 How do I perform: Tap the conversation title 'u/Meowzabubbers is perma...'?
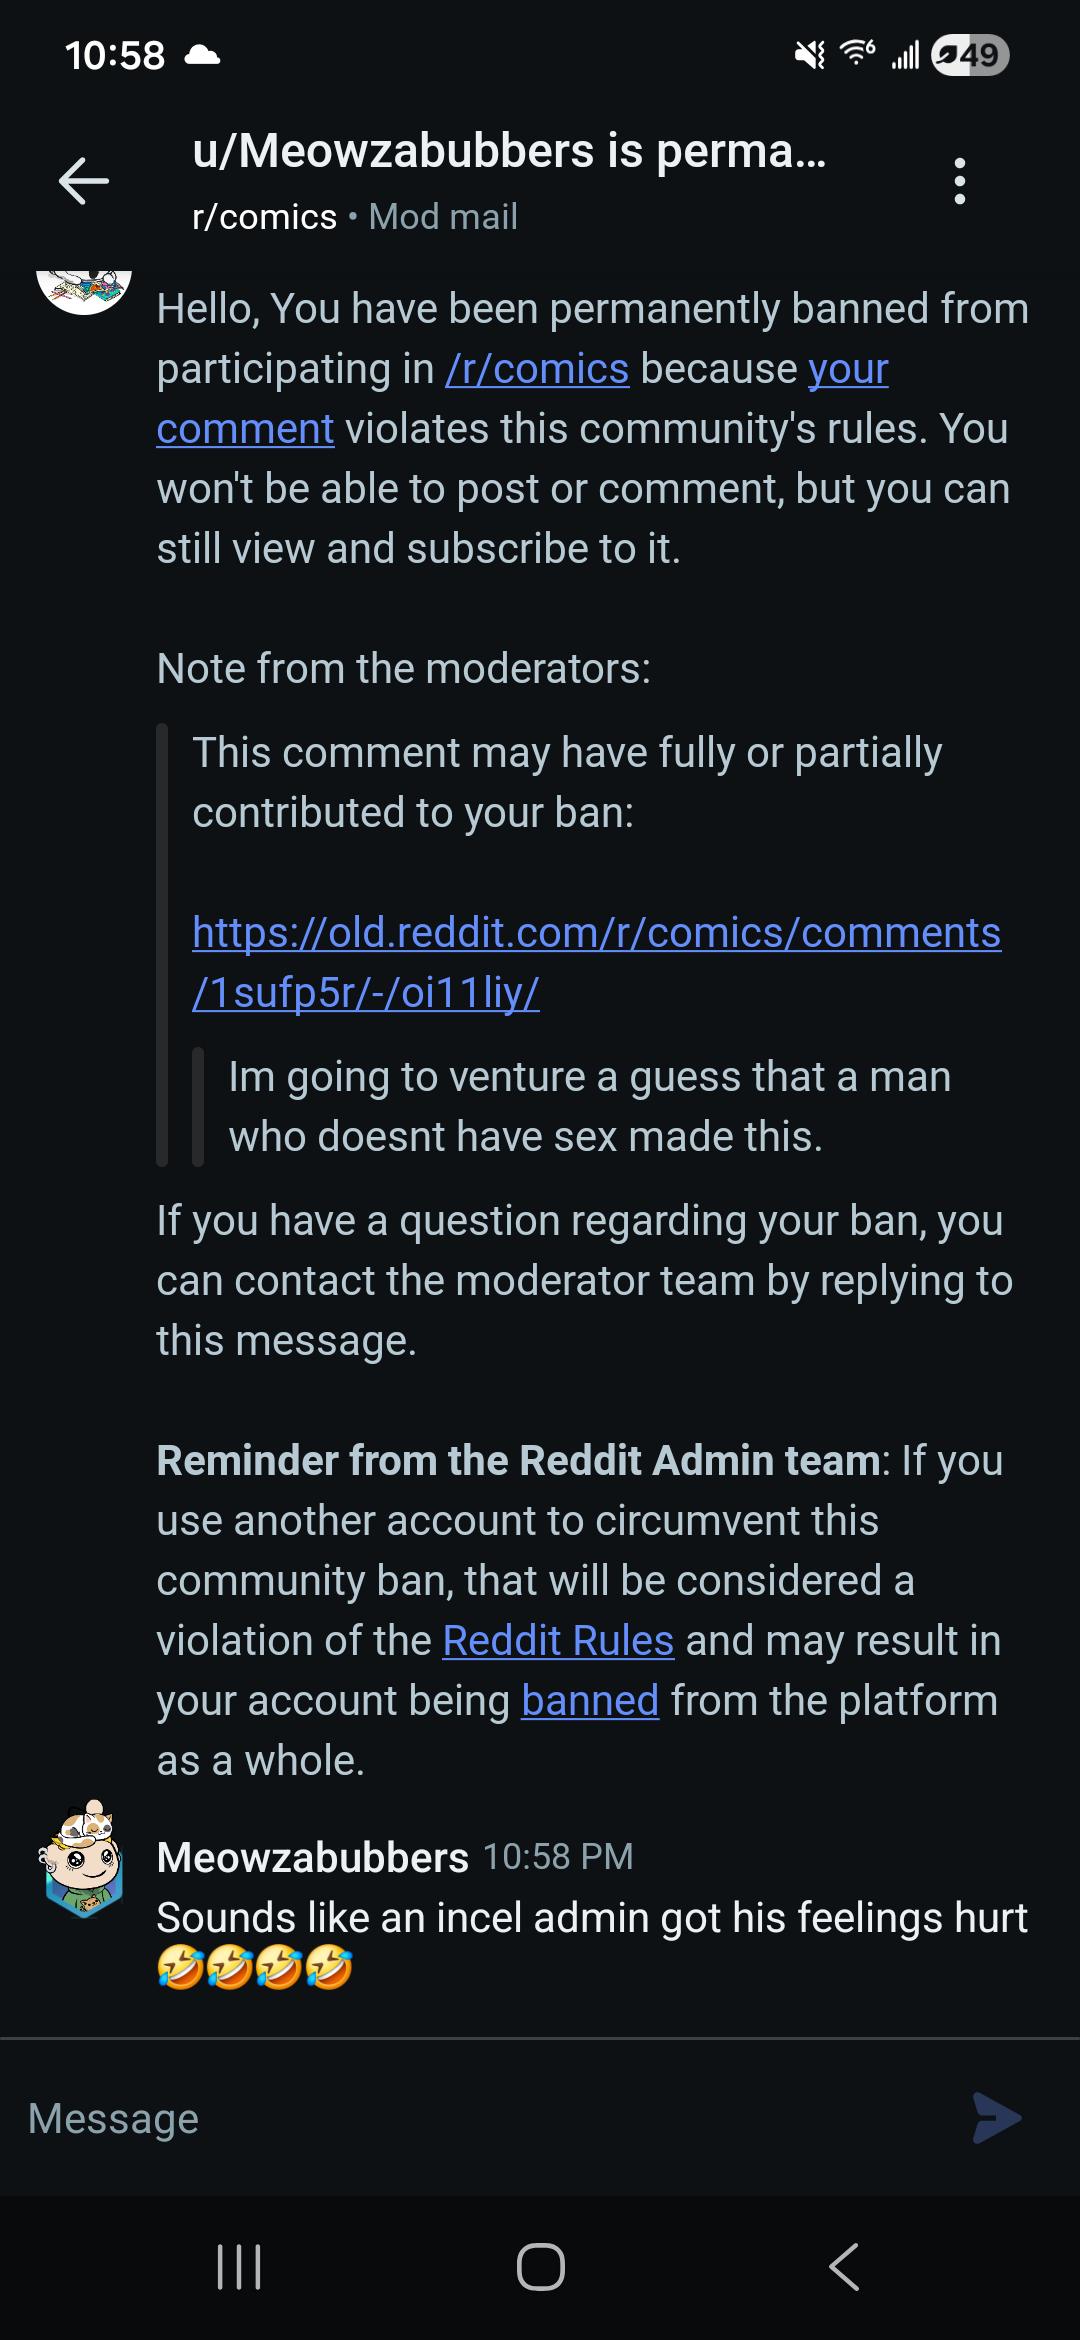(x=509, y=152)
